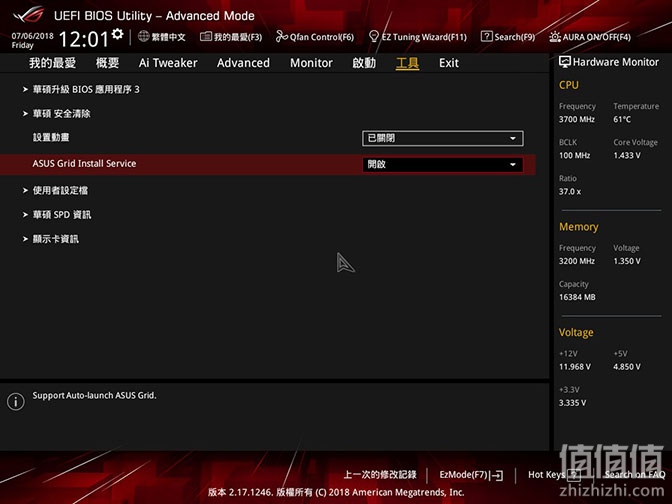Image resolution: width=672 pixels, height=504 pixels.
Task: Click CPU frequency value 3700 MHz
Action: click(577, 120)
